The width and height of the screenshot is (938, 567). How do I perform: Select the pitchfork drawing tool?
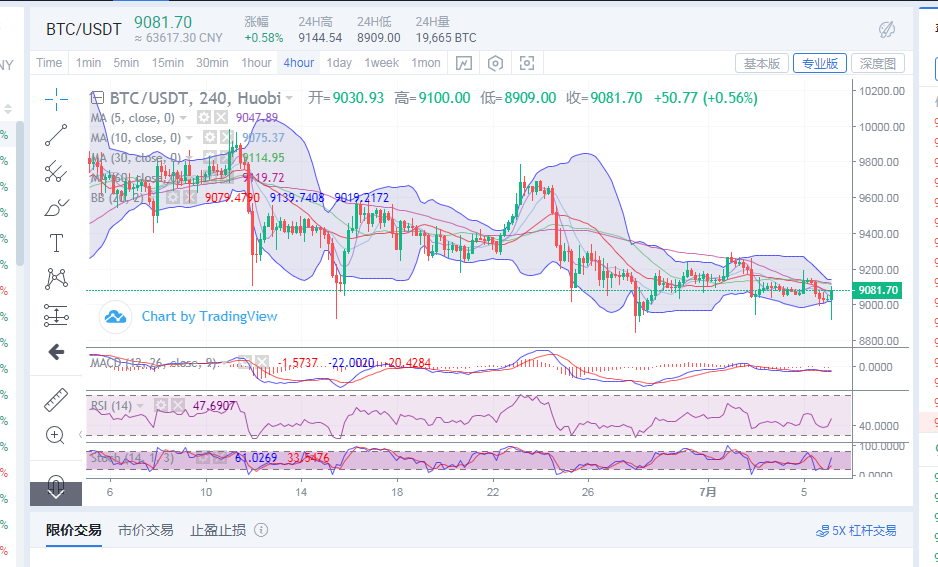(x=56, y=172)
